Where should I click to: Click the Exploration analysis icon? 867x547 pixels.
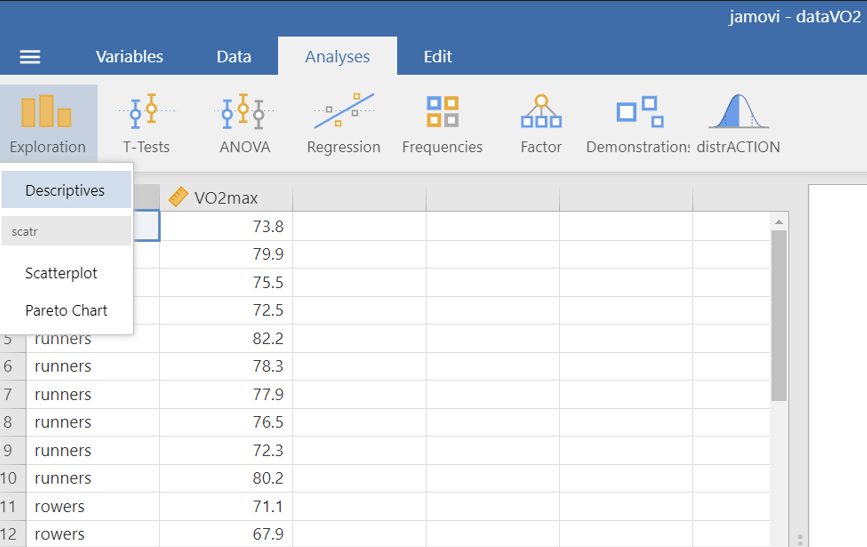tap(48, 123)
